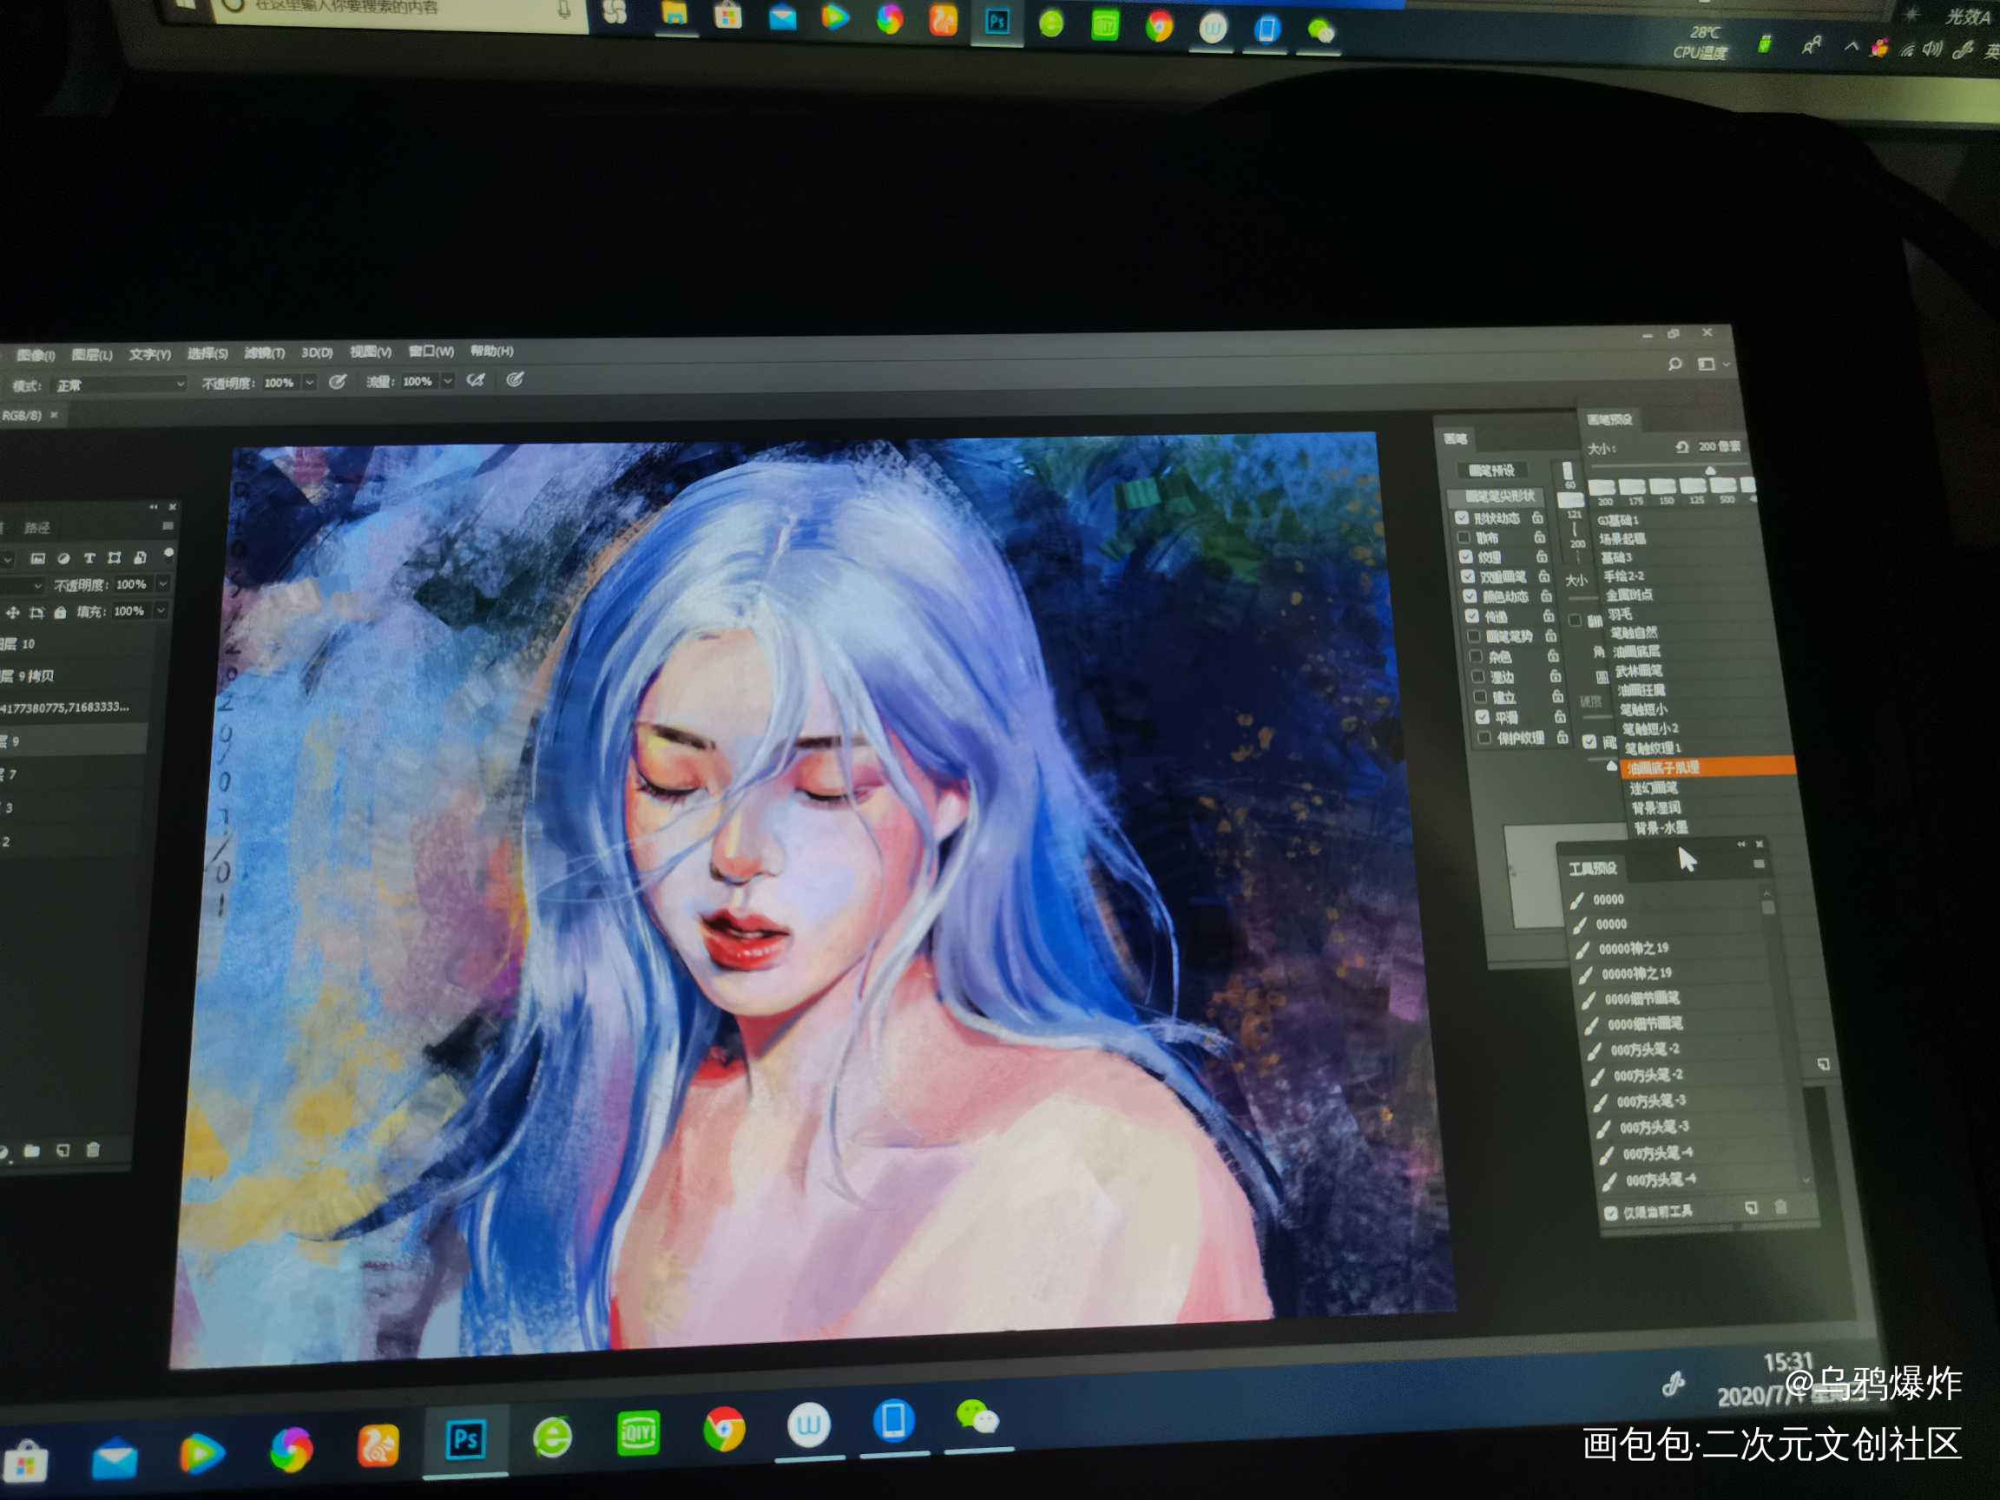Image resolution: width=2000 pixels, height=1500 pixels.
Task: Create new tool preset icon in 工具预设
Action: click(x=1751, y=1209)
